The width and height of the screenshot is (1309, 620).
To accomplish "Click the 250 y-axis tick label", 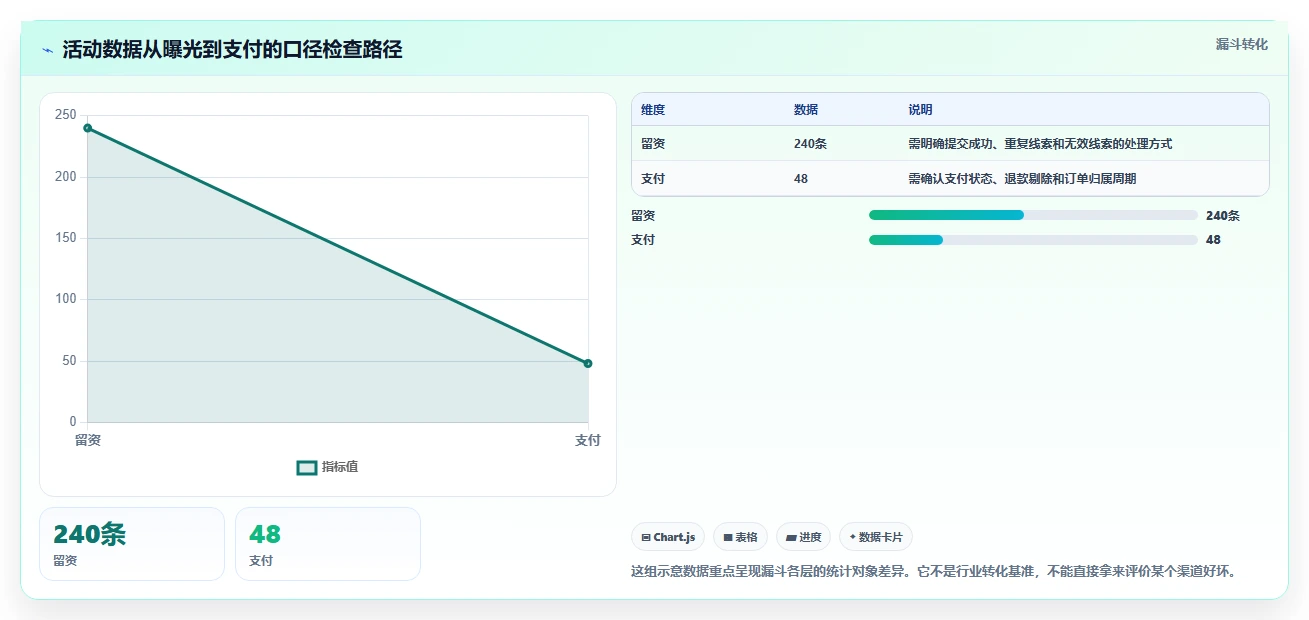I will tap(66, 115).
